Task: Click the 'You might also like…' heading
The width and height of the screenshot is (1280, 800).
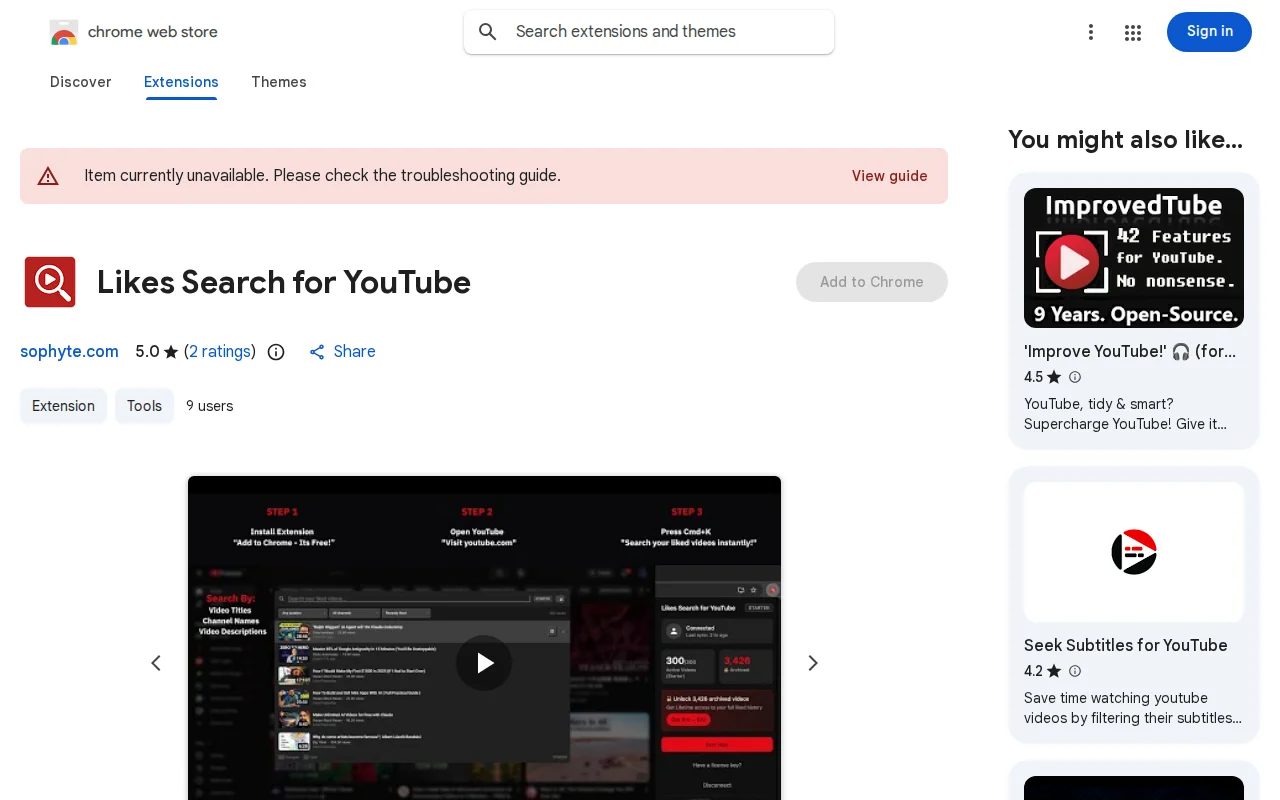Action: [x=1125, y=140]
